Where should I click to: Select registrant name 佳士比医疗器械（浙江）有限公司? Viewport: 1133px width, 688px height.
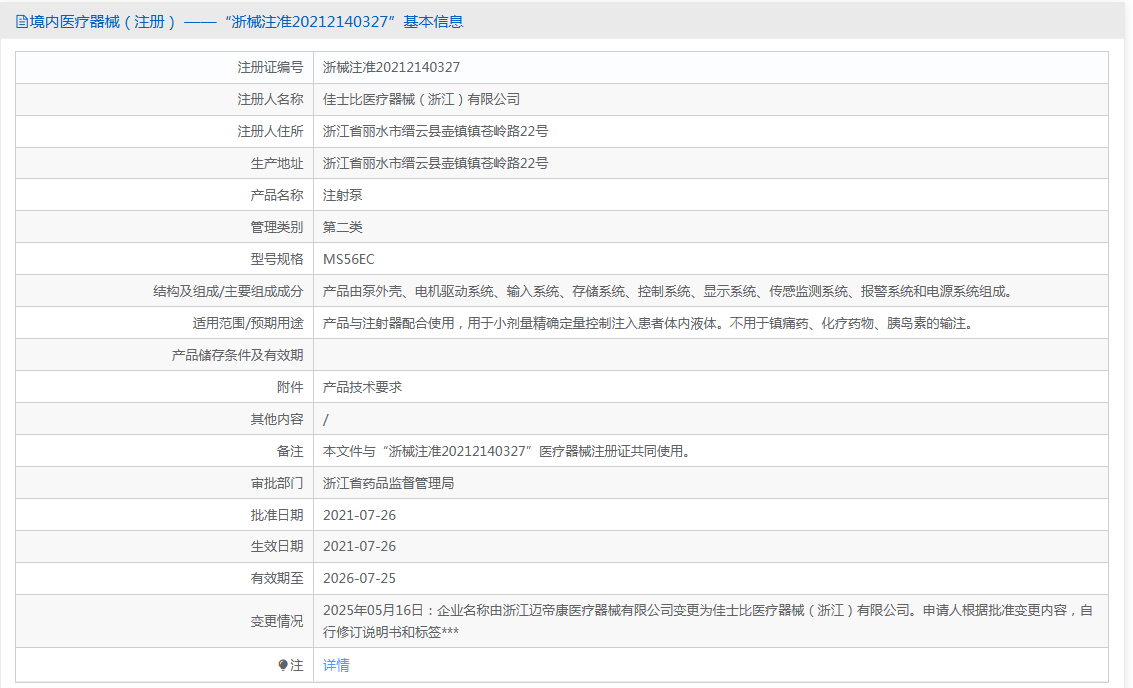[x=421, y=99]
